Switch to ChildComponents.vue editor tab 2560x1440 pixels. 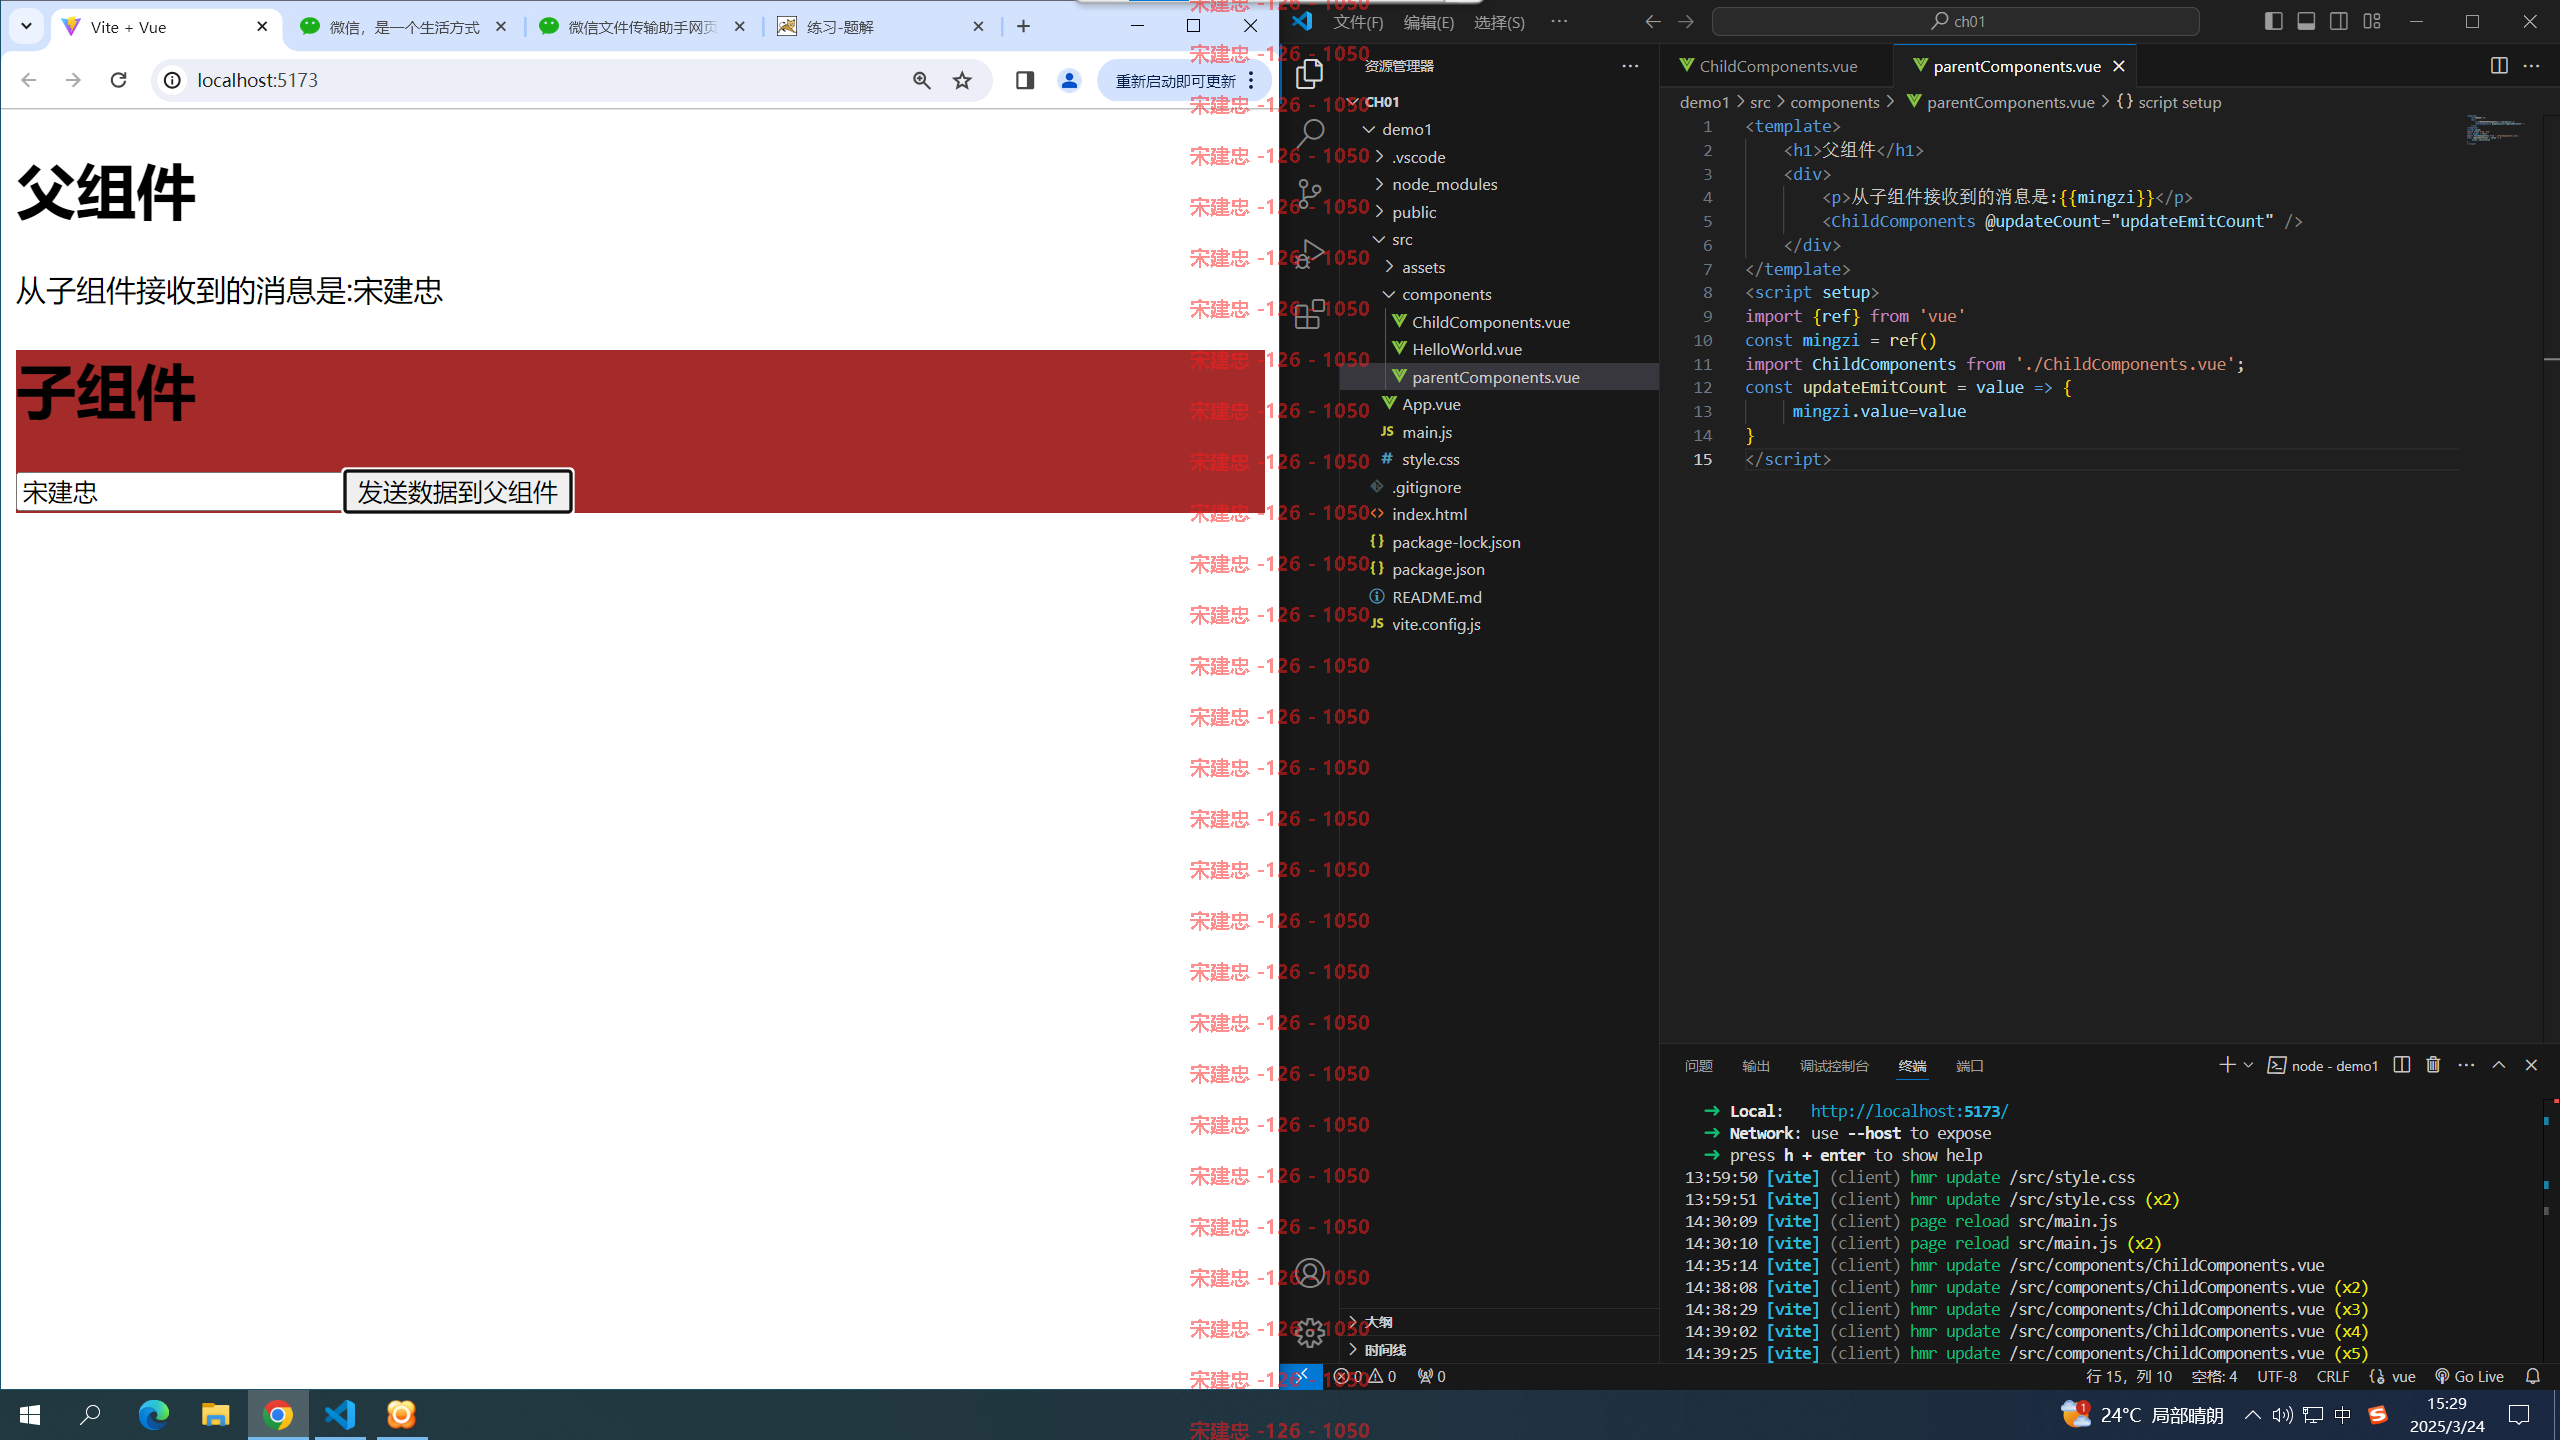(x=1777, y=66)
